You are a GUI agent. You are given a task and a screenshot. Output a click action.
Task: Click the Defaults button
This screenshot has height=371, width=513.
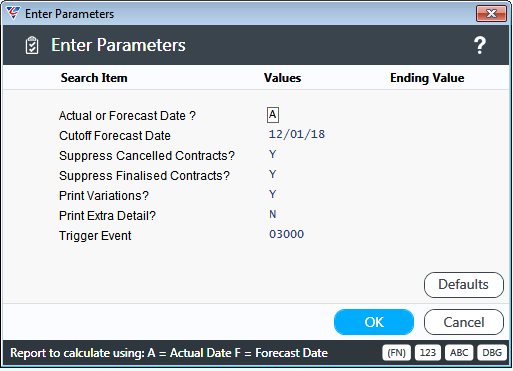tap(464, 285)
